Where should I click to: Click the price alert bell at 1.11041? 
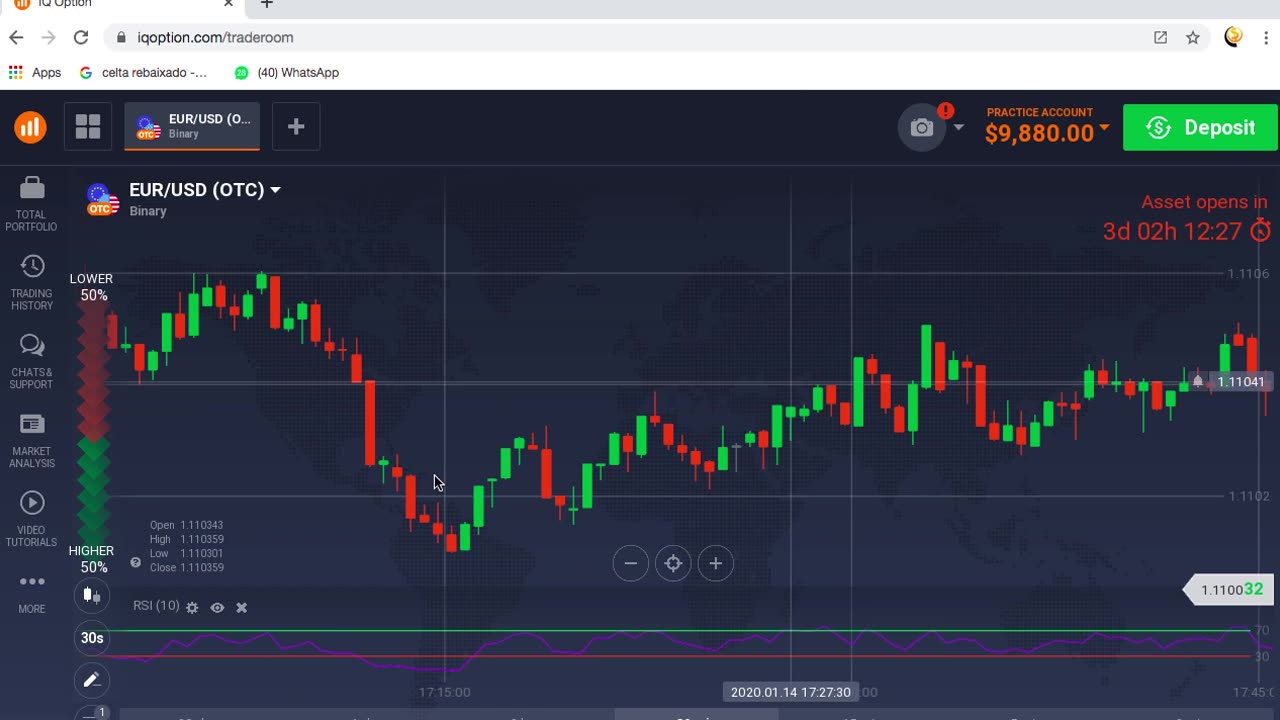pos(1198,381)
